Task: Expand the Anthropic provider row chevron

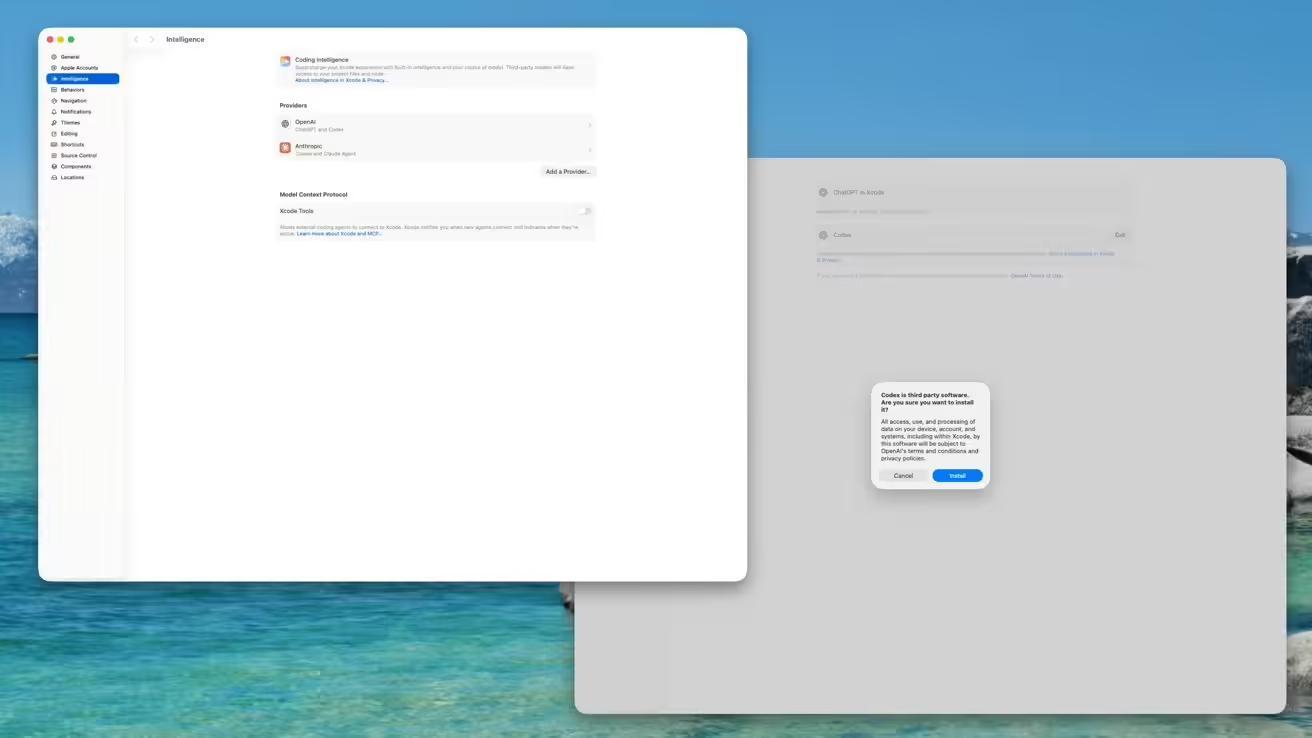Action: coord(589,149)
